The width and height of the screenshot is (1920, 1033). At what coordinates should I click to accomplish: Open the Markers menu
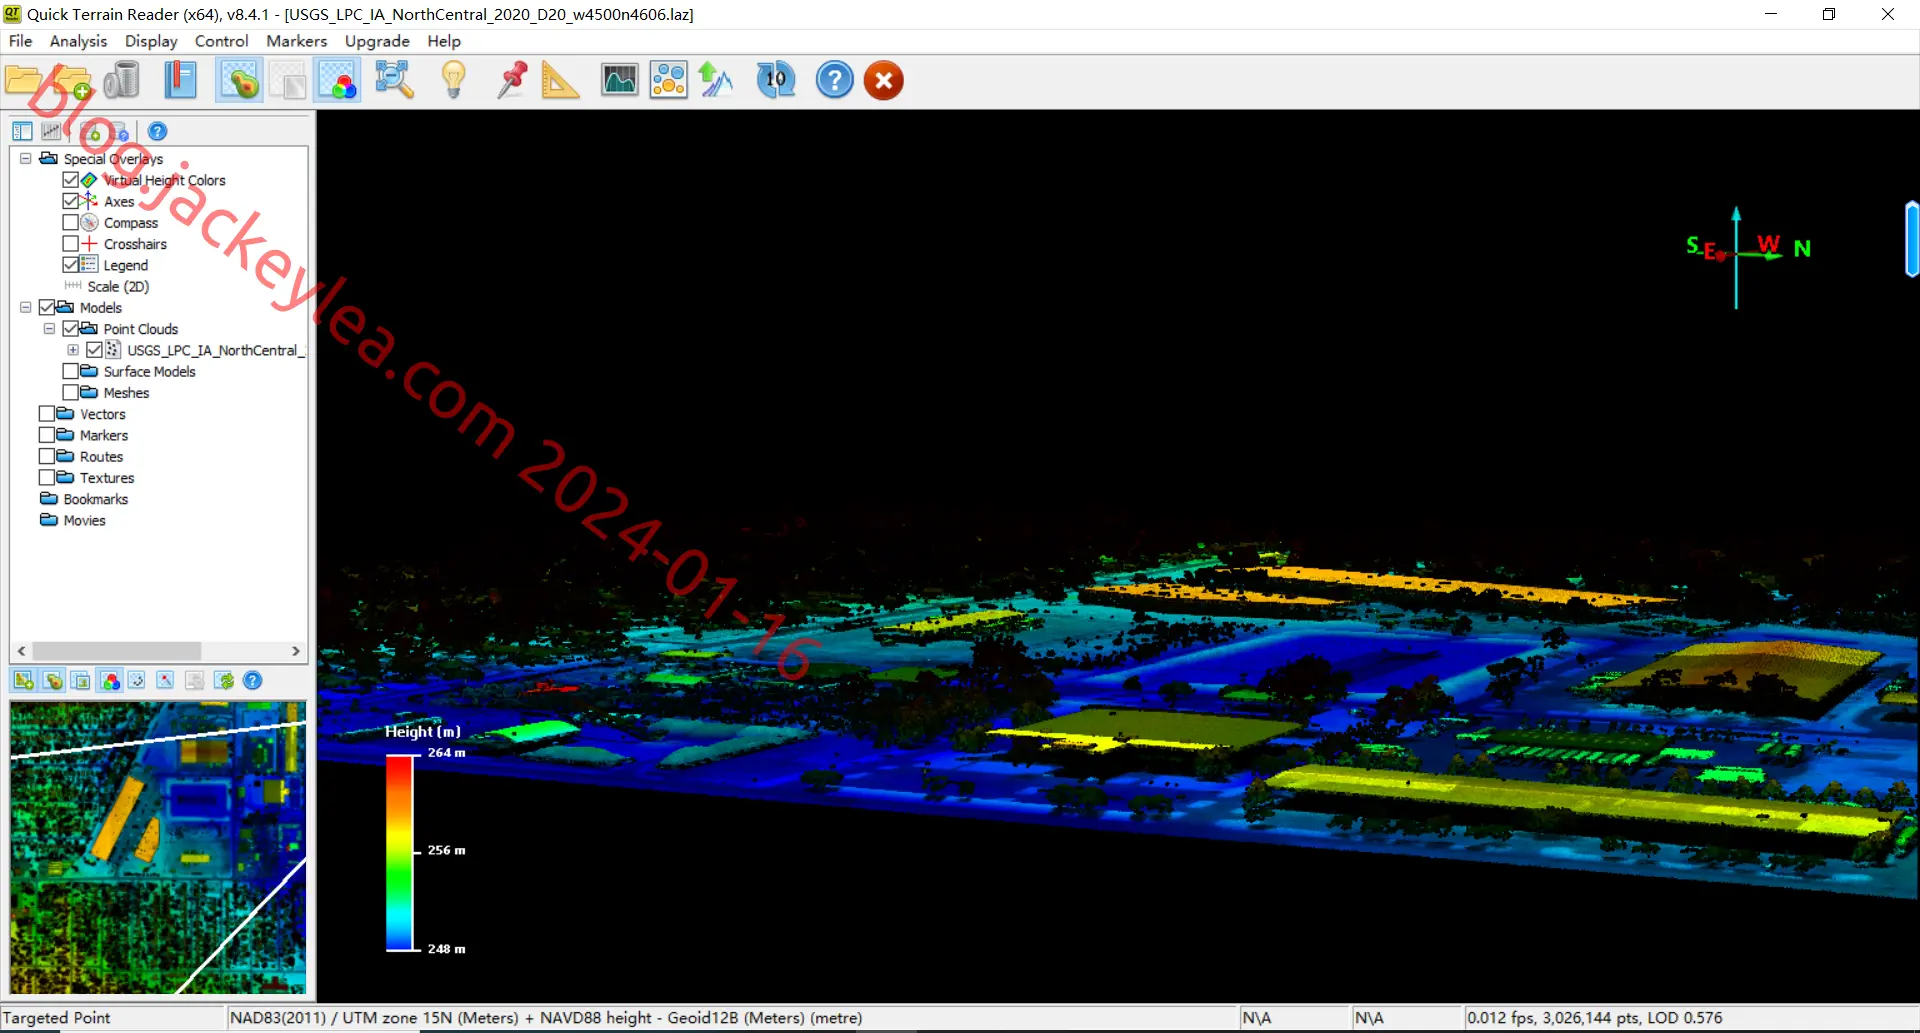pos(296,41)
